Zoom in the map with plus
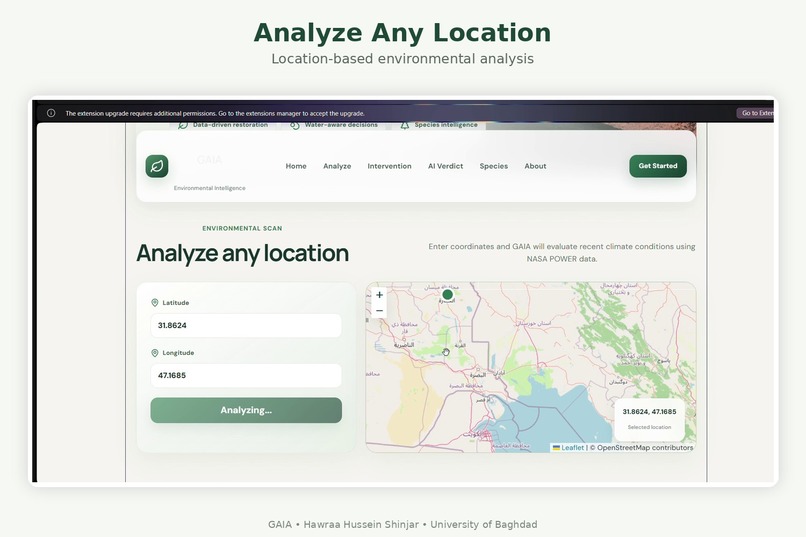806x537 pixels. [379, 295]
